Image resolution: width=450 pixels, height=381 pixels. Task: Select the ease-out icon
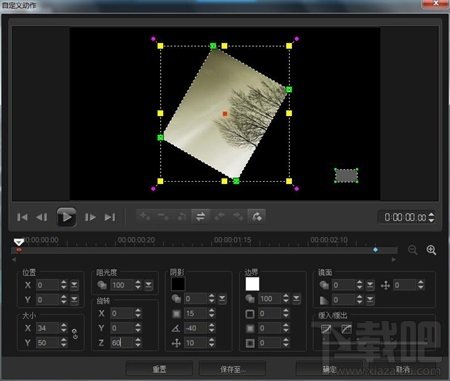coord(346,329)
